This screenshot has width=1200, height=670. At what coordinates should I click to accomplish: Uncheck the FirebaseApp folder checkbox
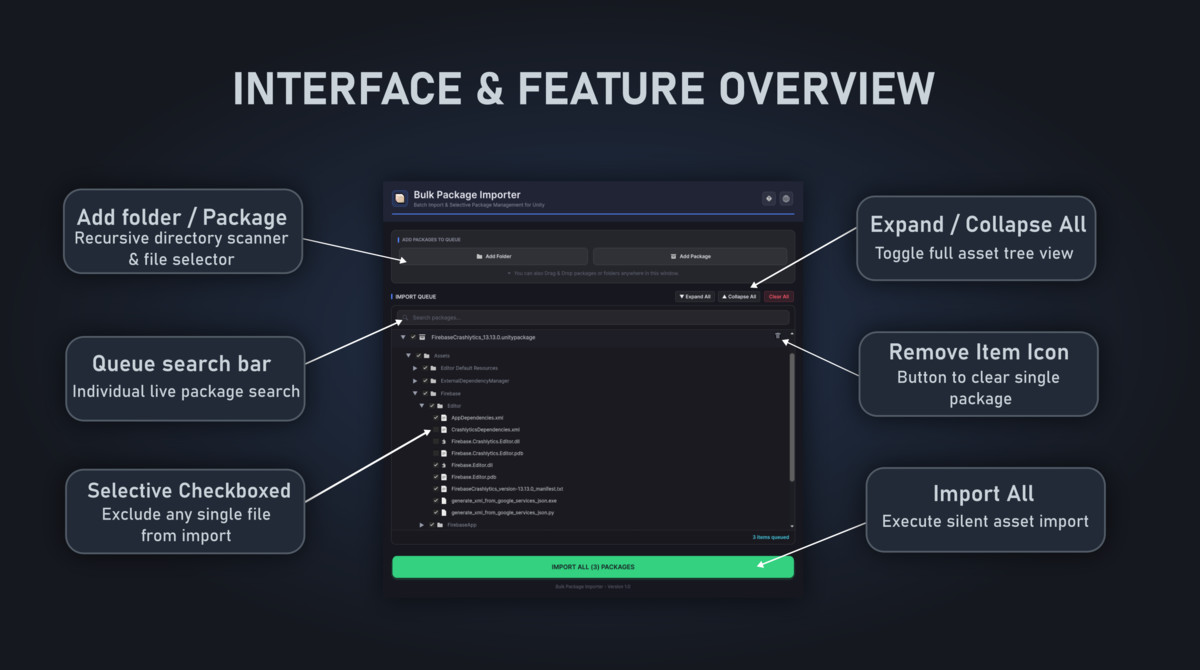pyautogui.click(x=431, y=524)
